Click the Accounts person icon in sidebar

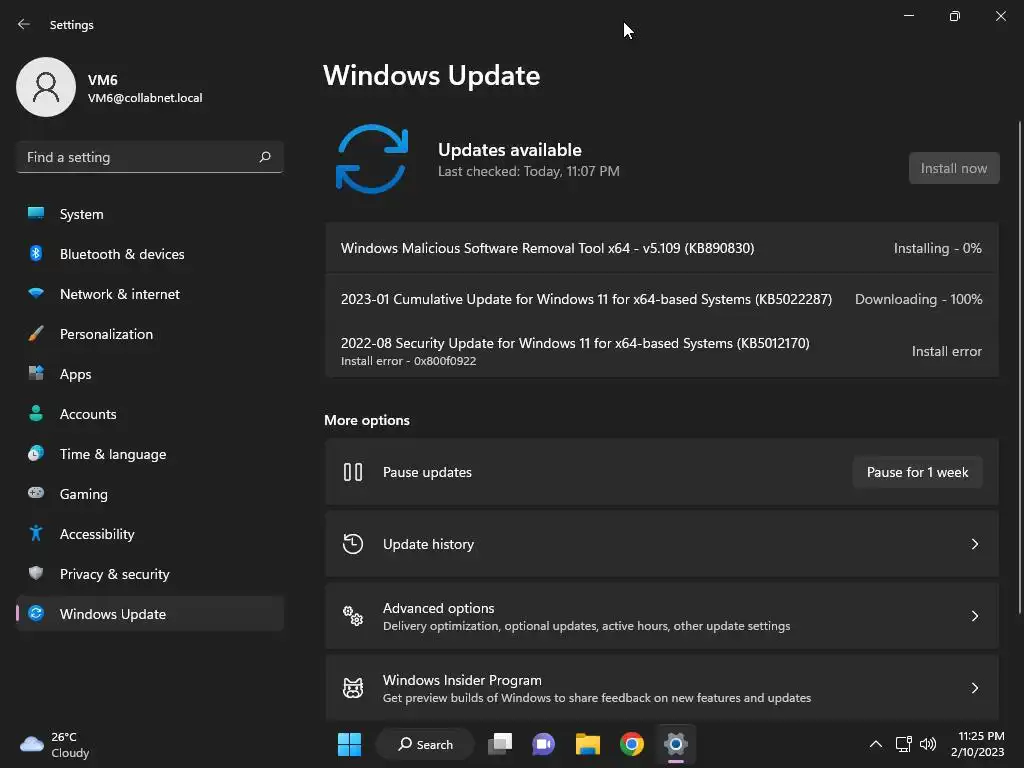point(36,413)
